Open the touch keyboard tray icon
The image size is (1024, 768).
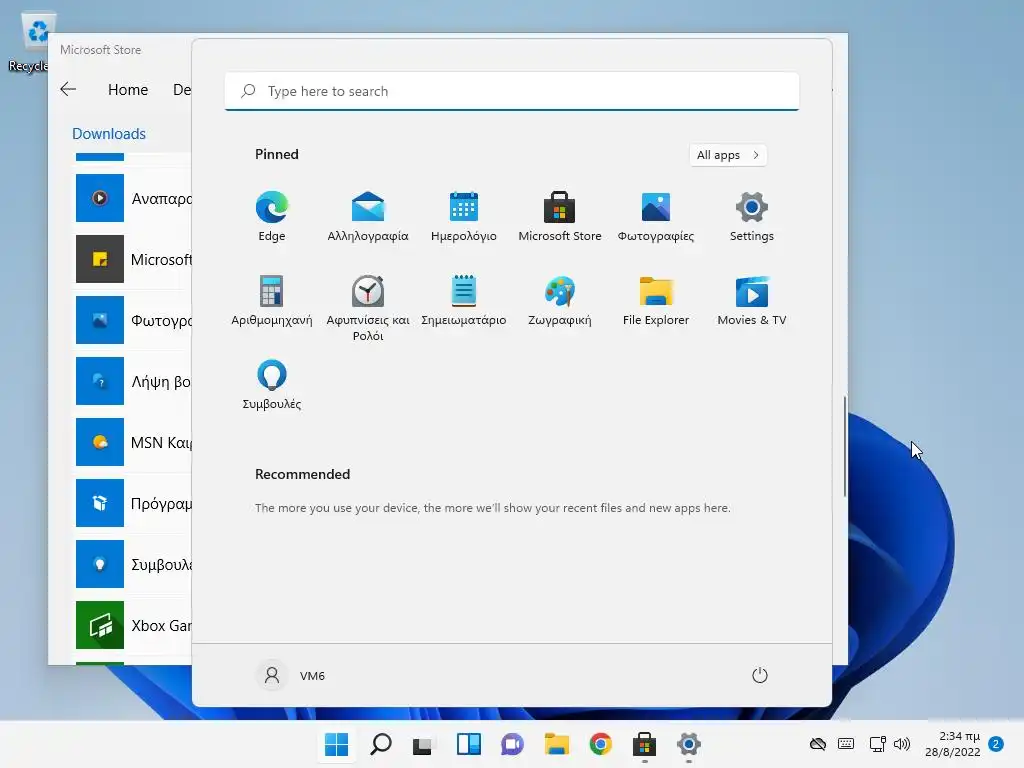click(x=846, y=744)
